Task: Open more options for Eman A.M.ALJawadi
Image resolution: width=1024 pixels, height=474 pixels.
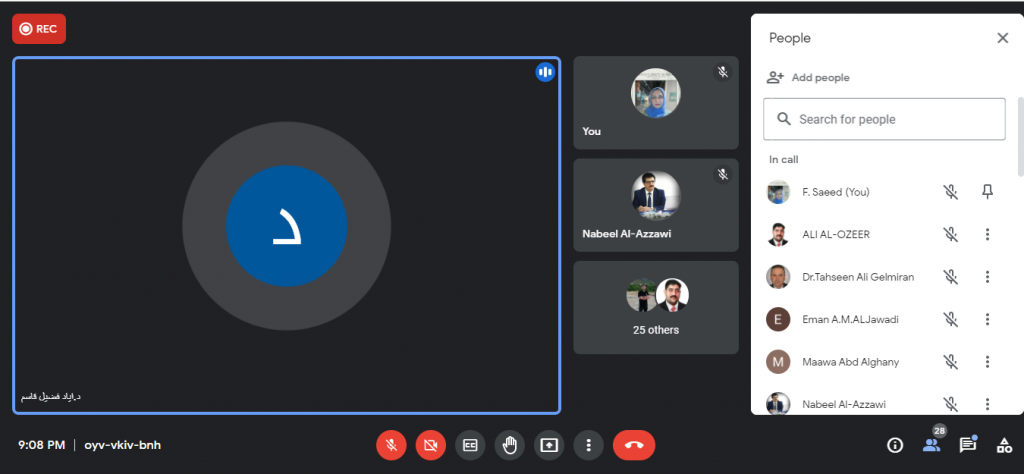Action: pos(987,319)
